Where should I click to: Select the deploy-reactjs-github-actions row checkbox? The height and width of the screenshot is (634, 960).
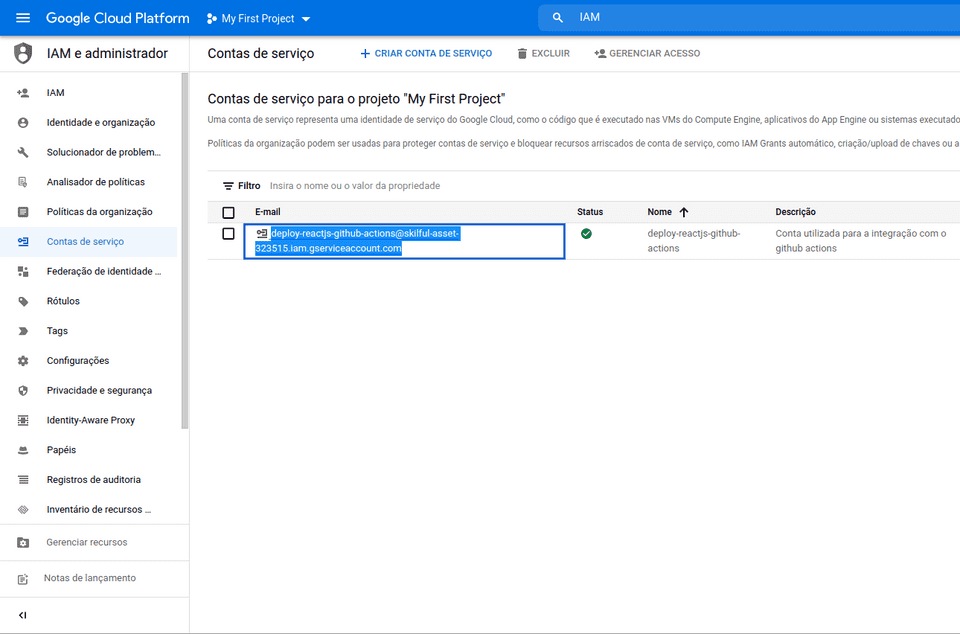(x=228, y=234)
